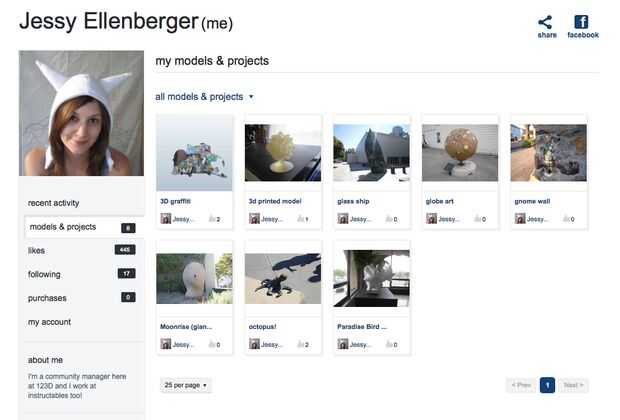Click like icon on 3D graffiti card
620x420 pixels.
coord(212,219)
